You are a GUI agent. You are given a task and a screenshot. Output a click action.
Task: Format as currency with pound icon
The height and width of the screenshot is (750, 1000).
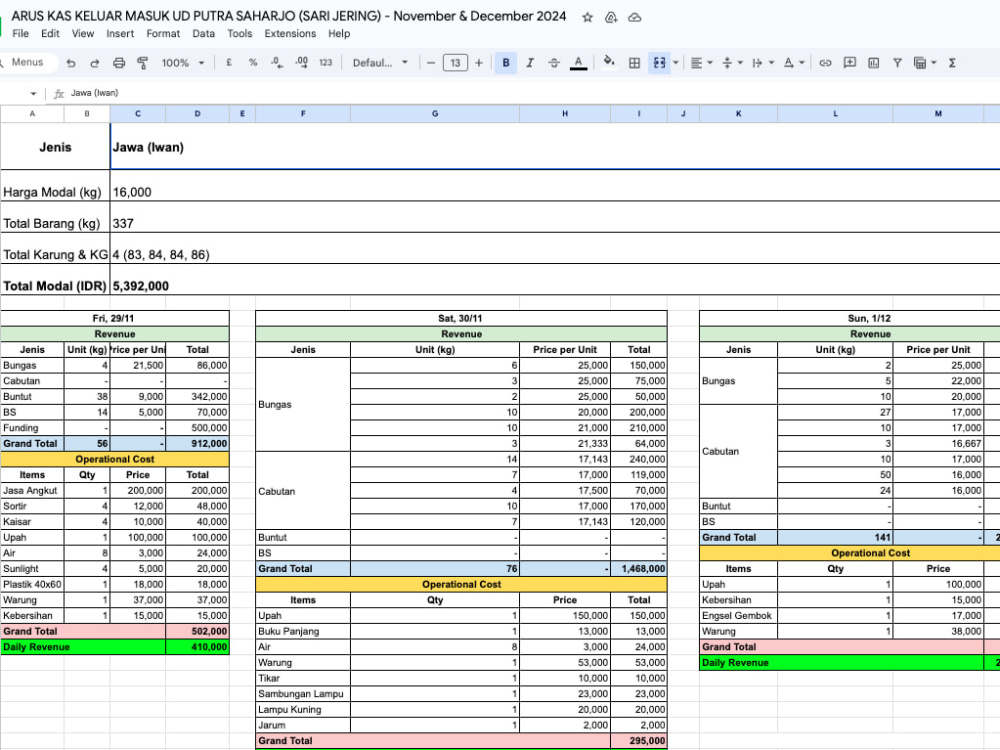(x=229, y=62)
